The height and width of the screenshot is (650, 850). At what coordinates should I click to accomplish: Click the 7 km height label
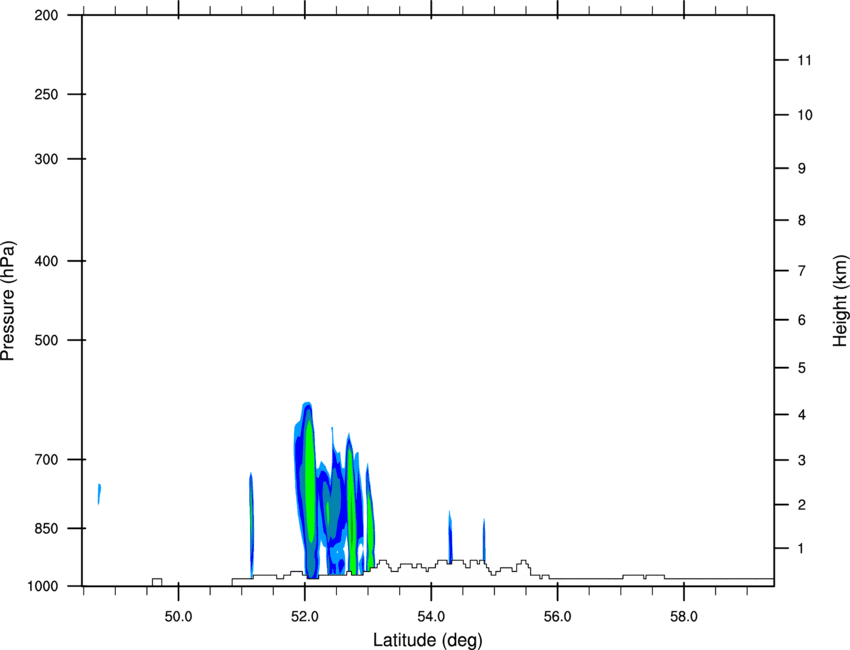pos(802,271)
